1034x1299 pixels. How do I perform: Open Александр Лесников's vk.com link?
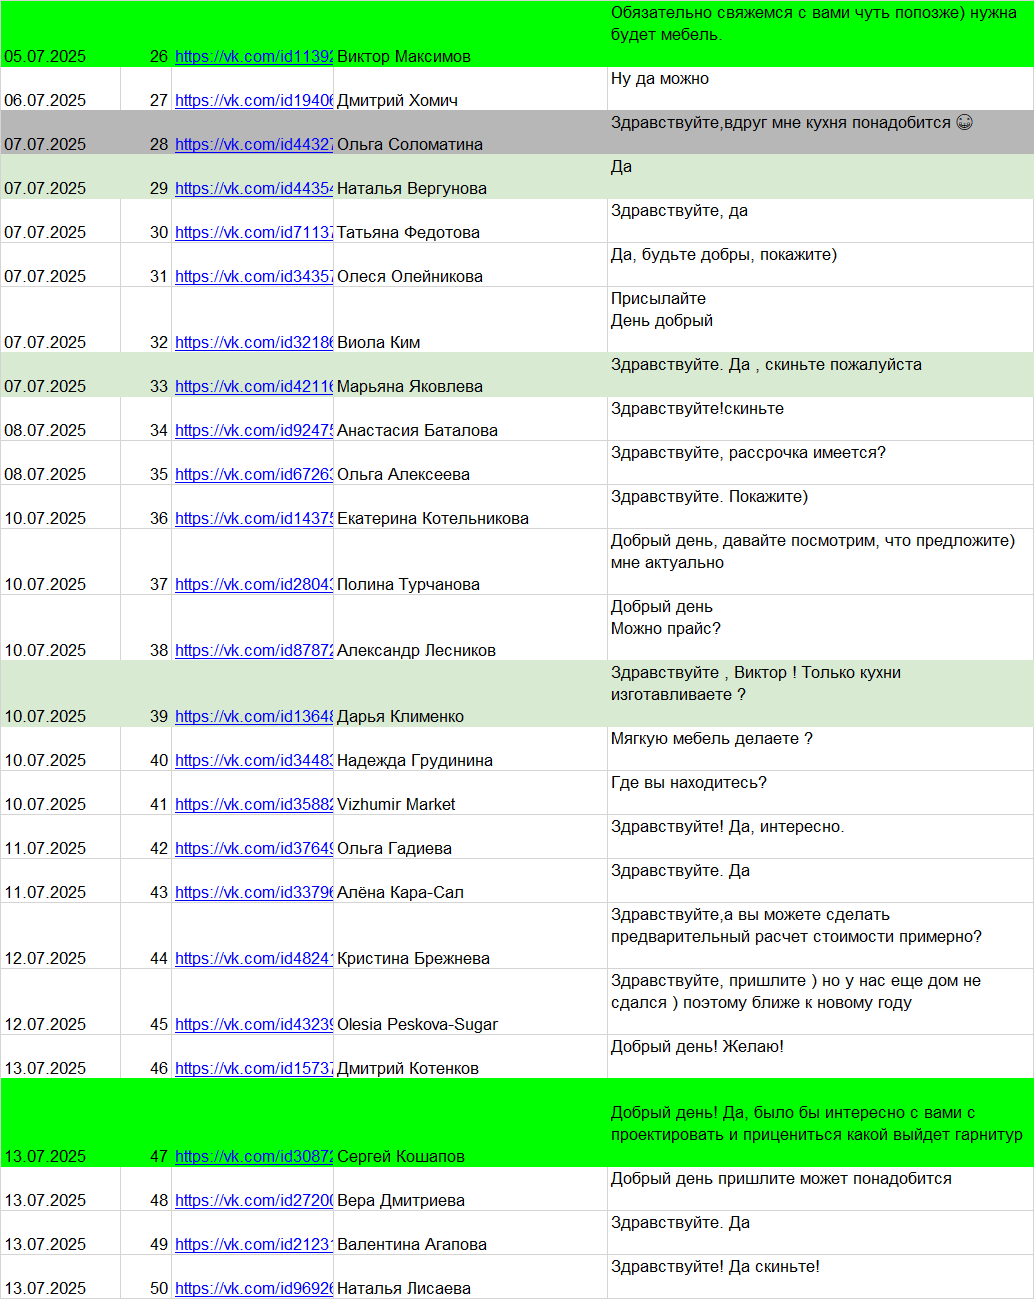point(254,651)
